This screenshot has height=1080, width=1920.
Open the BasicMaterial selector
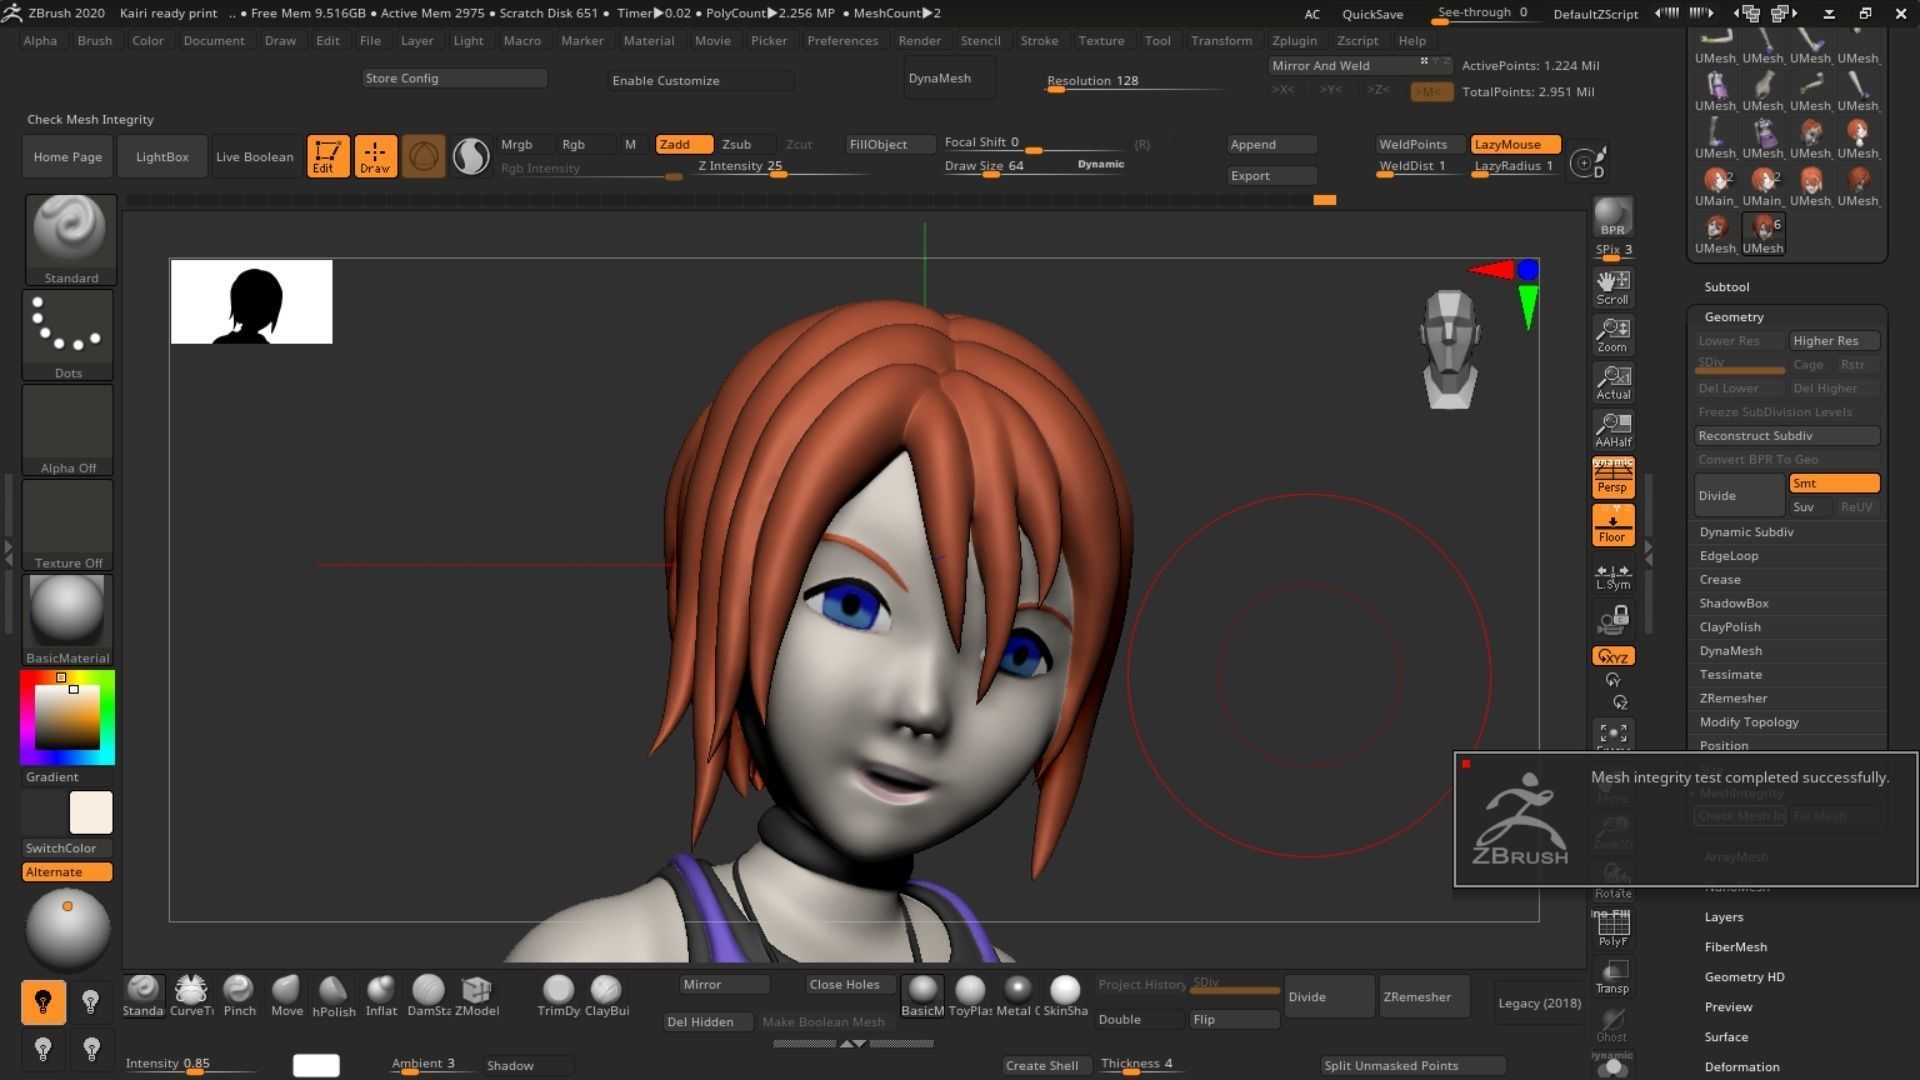[68, 620]
